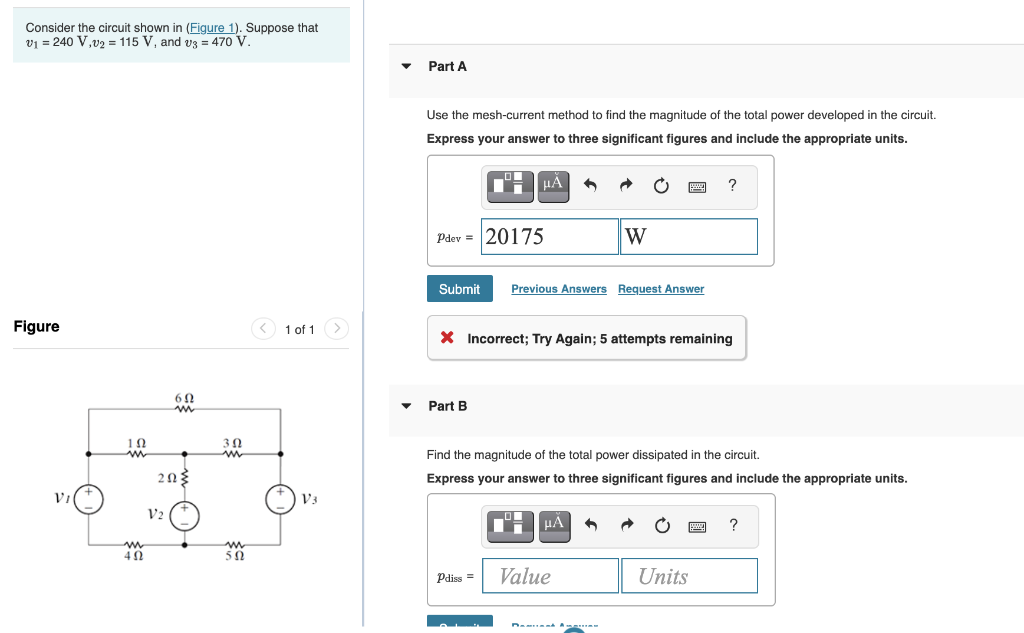Click the previous figure arrow

262,328
